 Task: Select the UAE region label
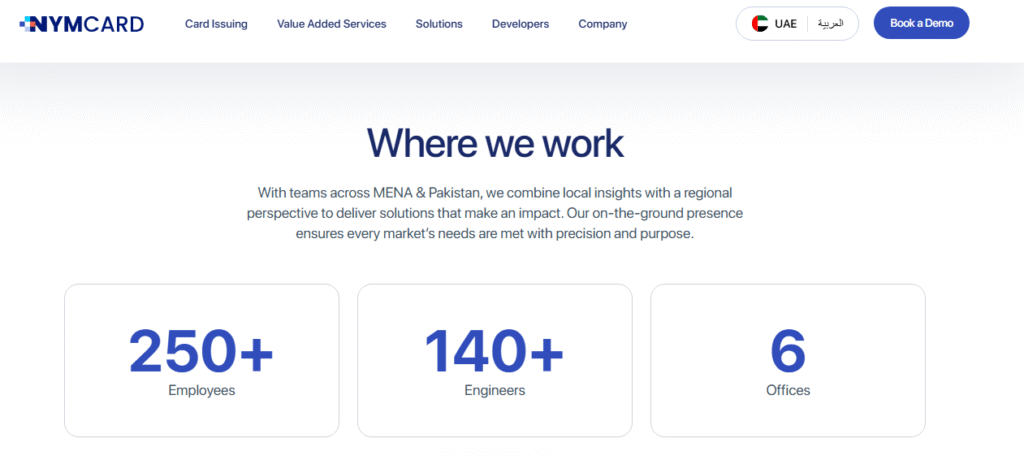click(785, 24)
